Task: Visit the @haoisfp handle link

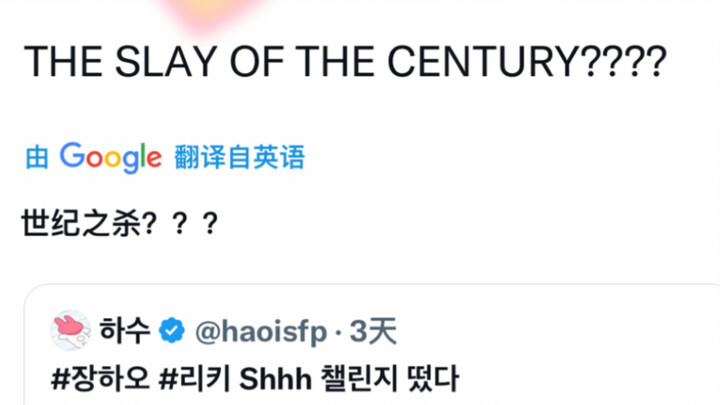Action: [260, 330]
